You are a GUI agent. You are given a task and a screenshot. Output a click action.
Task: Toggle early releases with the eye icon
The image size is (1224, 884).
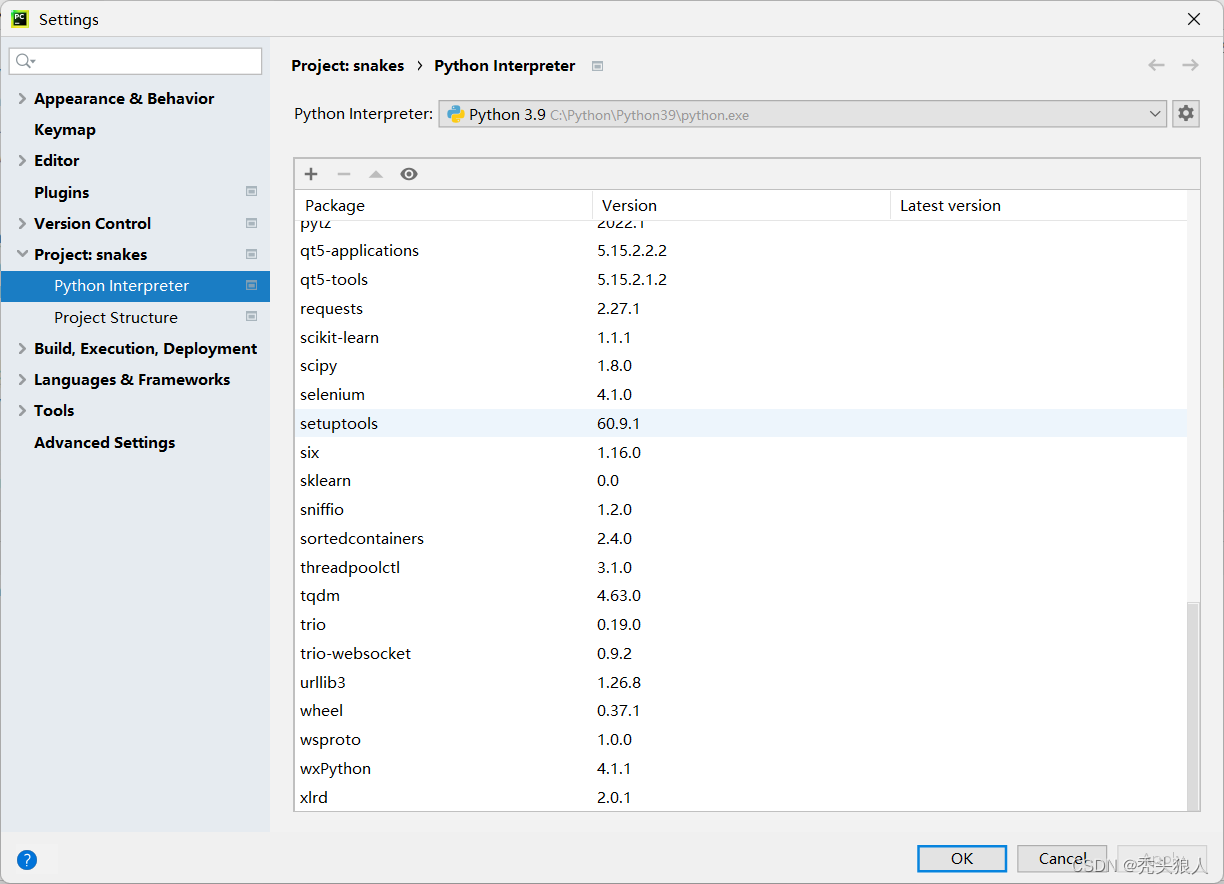(x=408, y=173)
